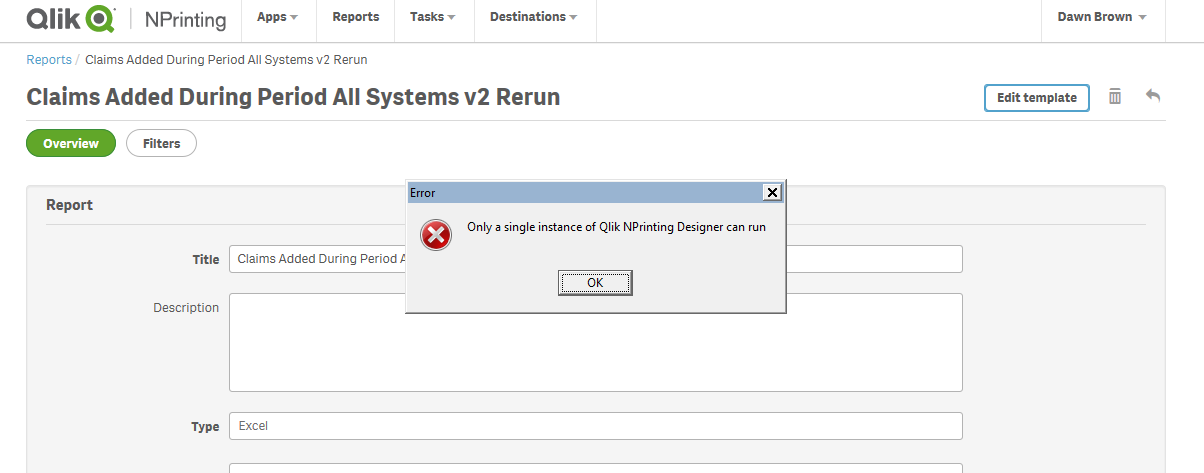Go to Reports in top navigation

click(355, 17)
